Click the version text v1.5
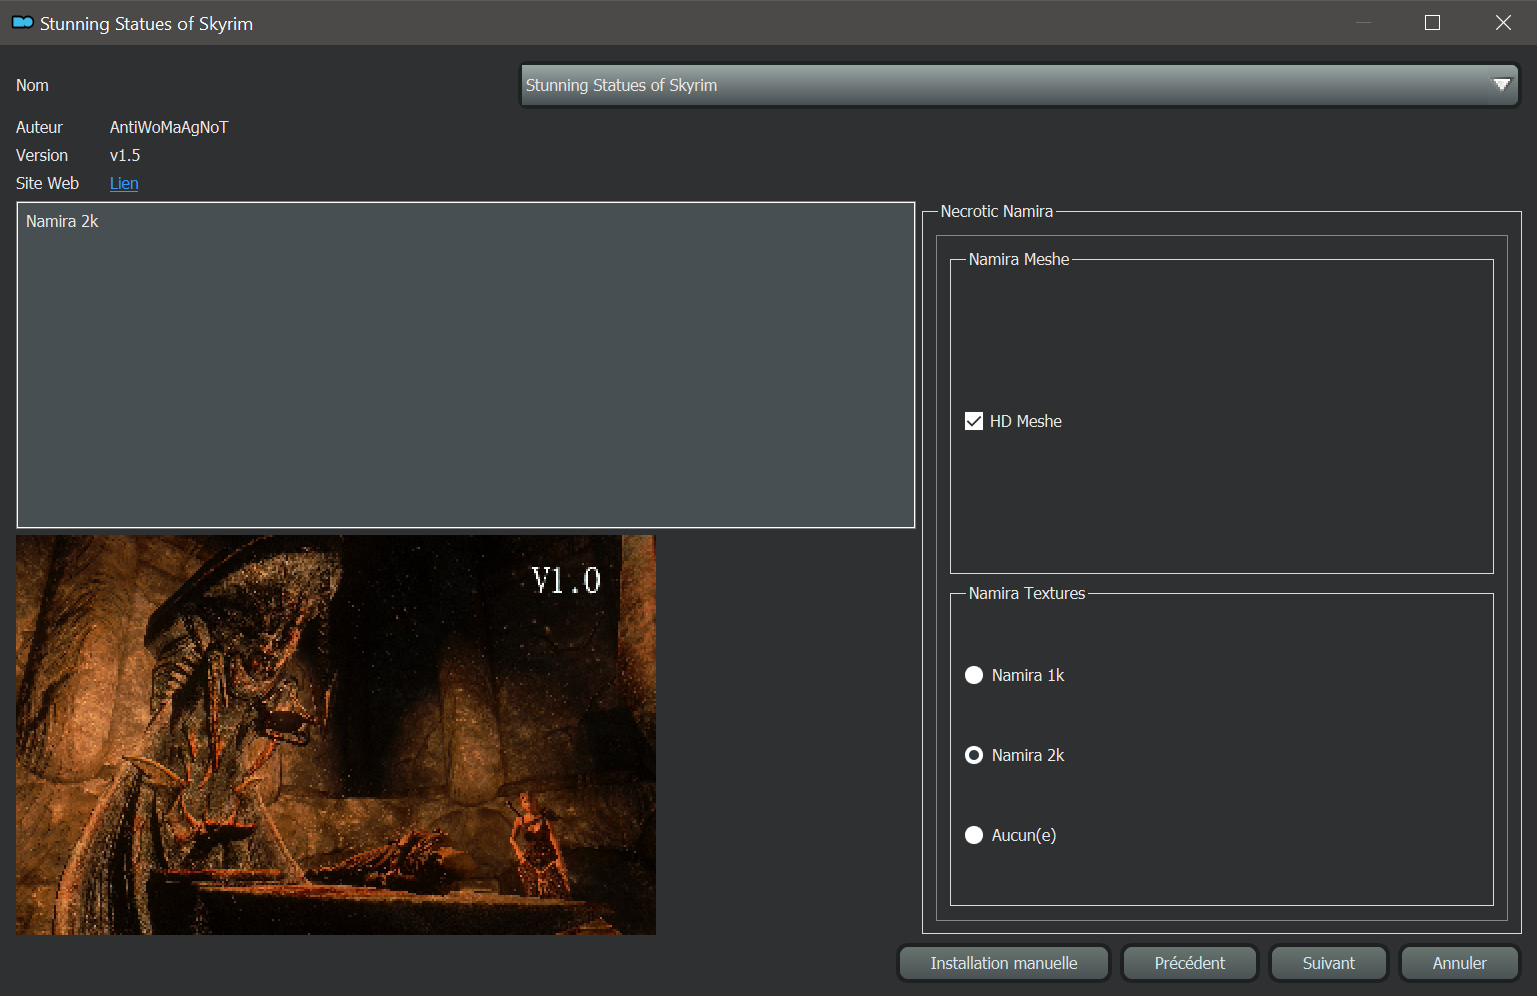The height and width of the screenshot is (996, 1537). click(125, 155)
